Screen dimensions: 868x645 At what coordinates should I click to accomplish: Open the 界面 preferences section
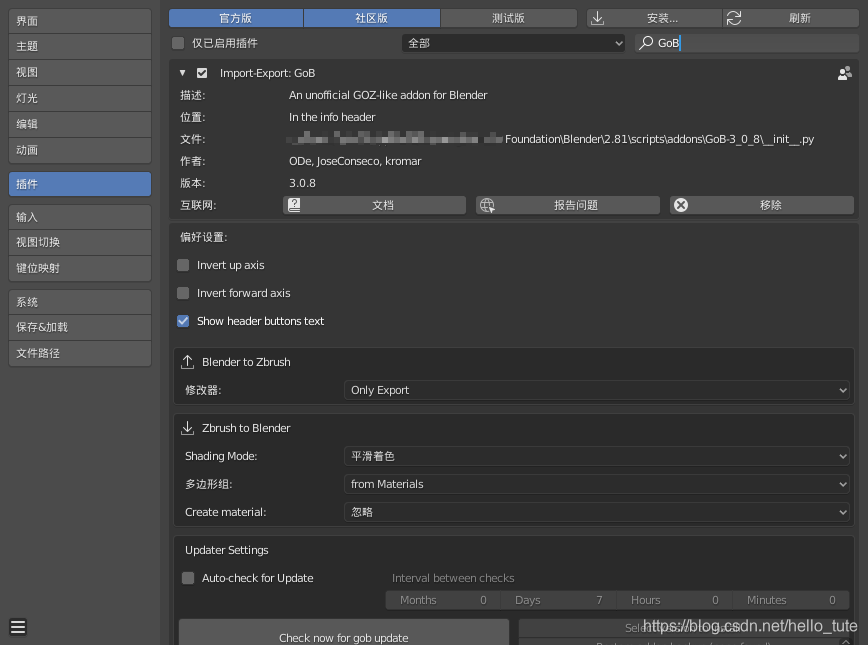pyautogui.click(x=80, y=21)
